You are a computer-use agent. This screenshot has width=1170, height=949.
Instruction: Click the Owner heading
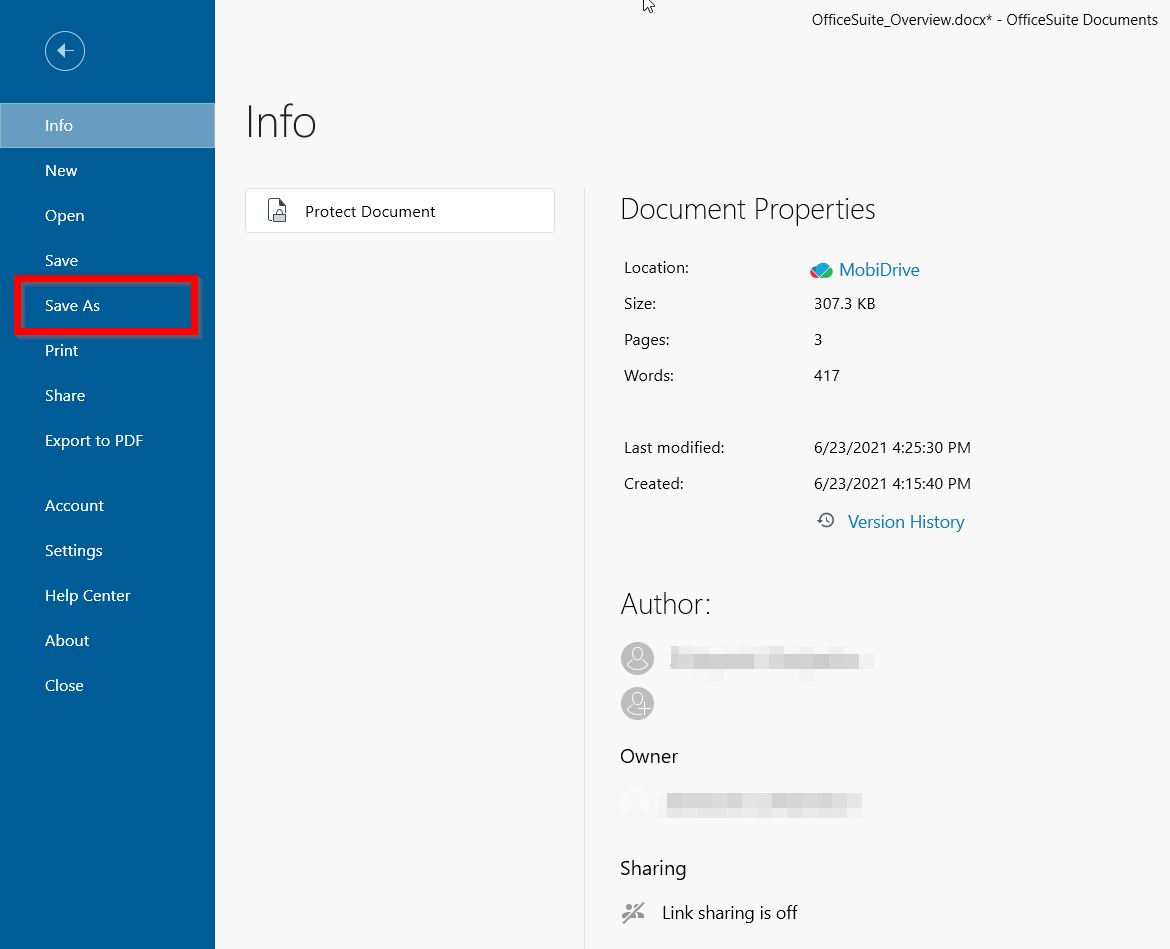pos(648,756)
